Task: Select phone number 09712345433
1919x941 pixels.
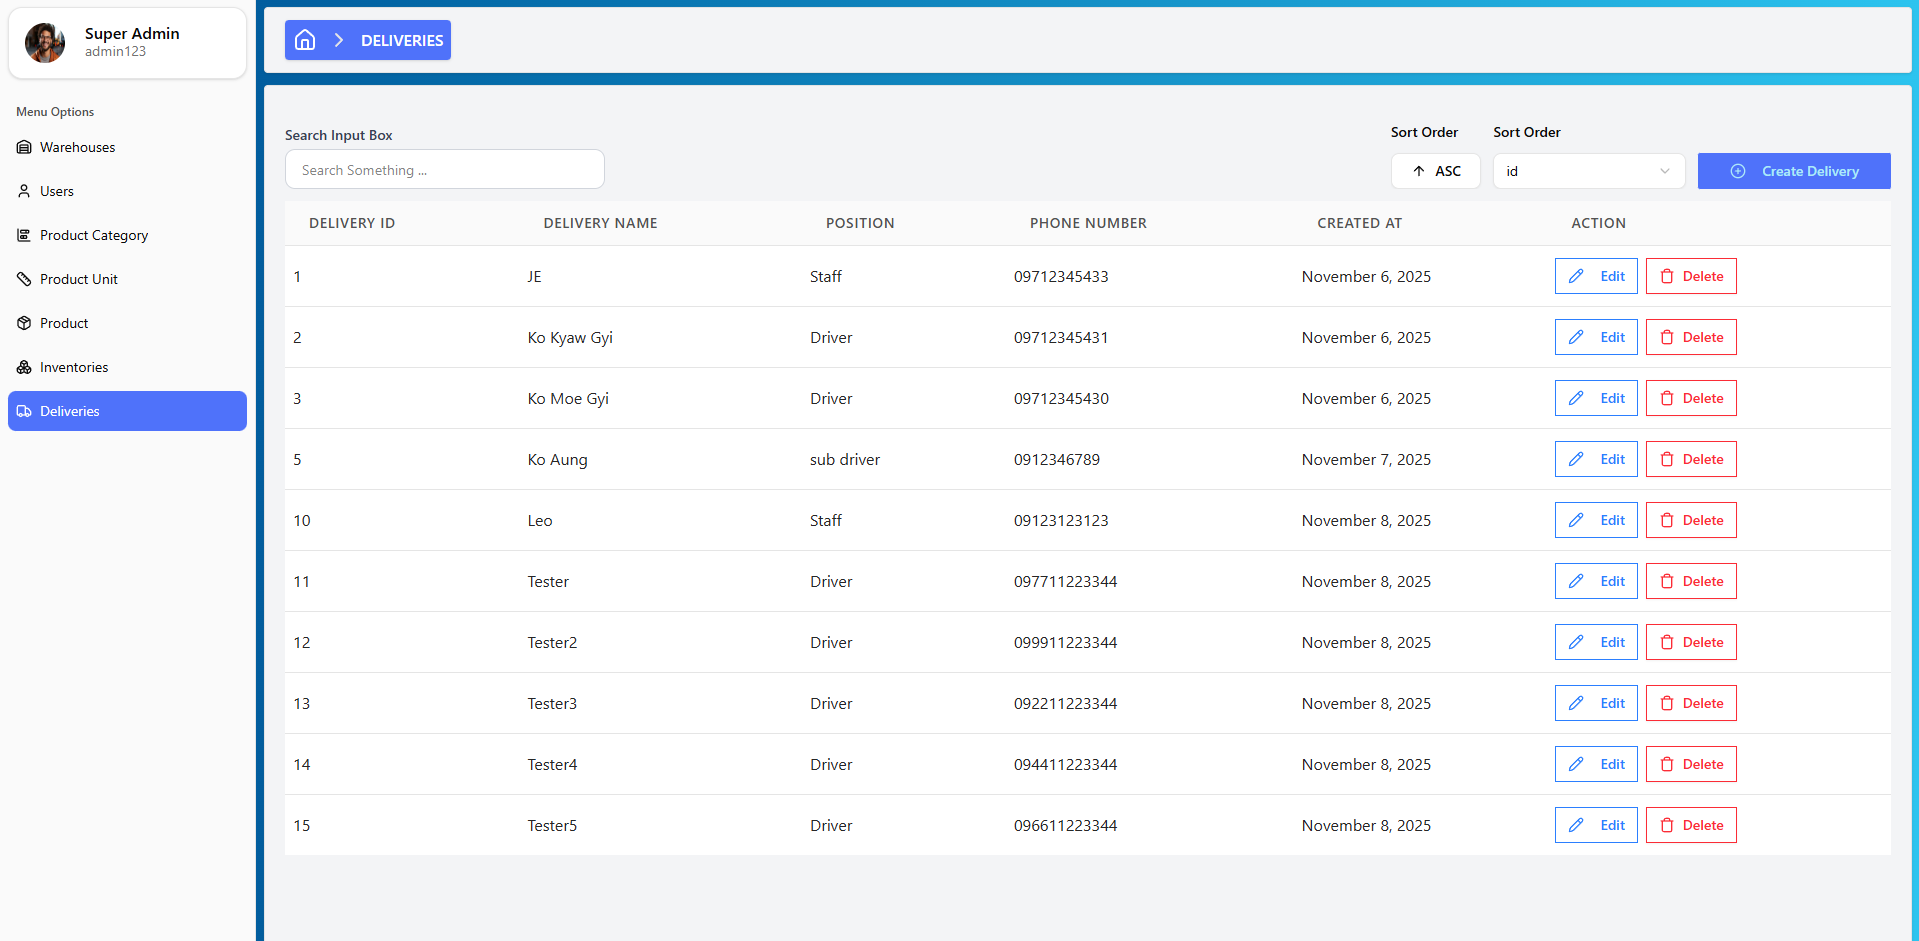Action: (1061, 277)
